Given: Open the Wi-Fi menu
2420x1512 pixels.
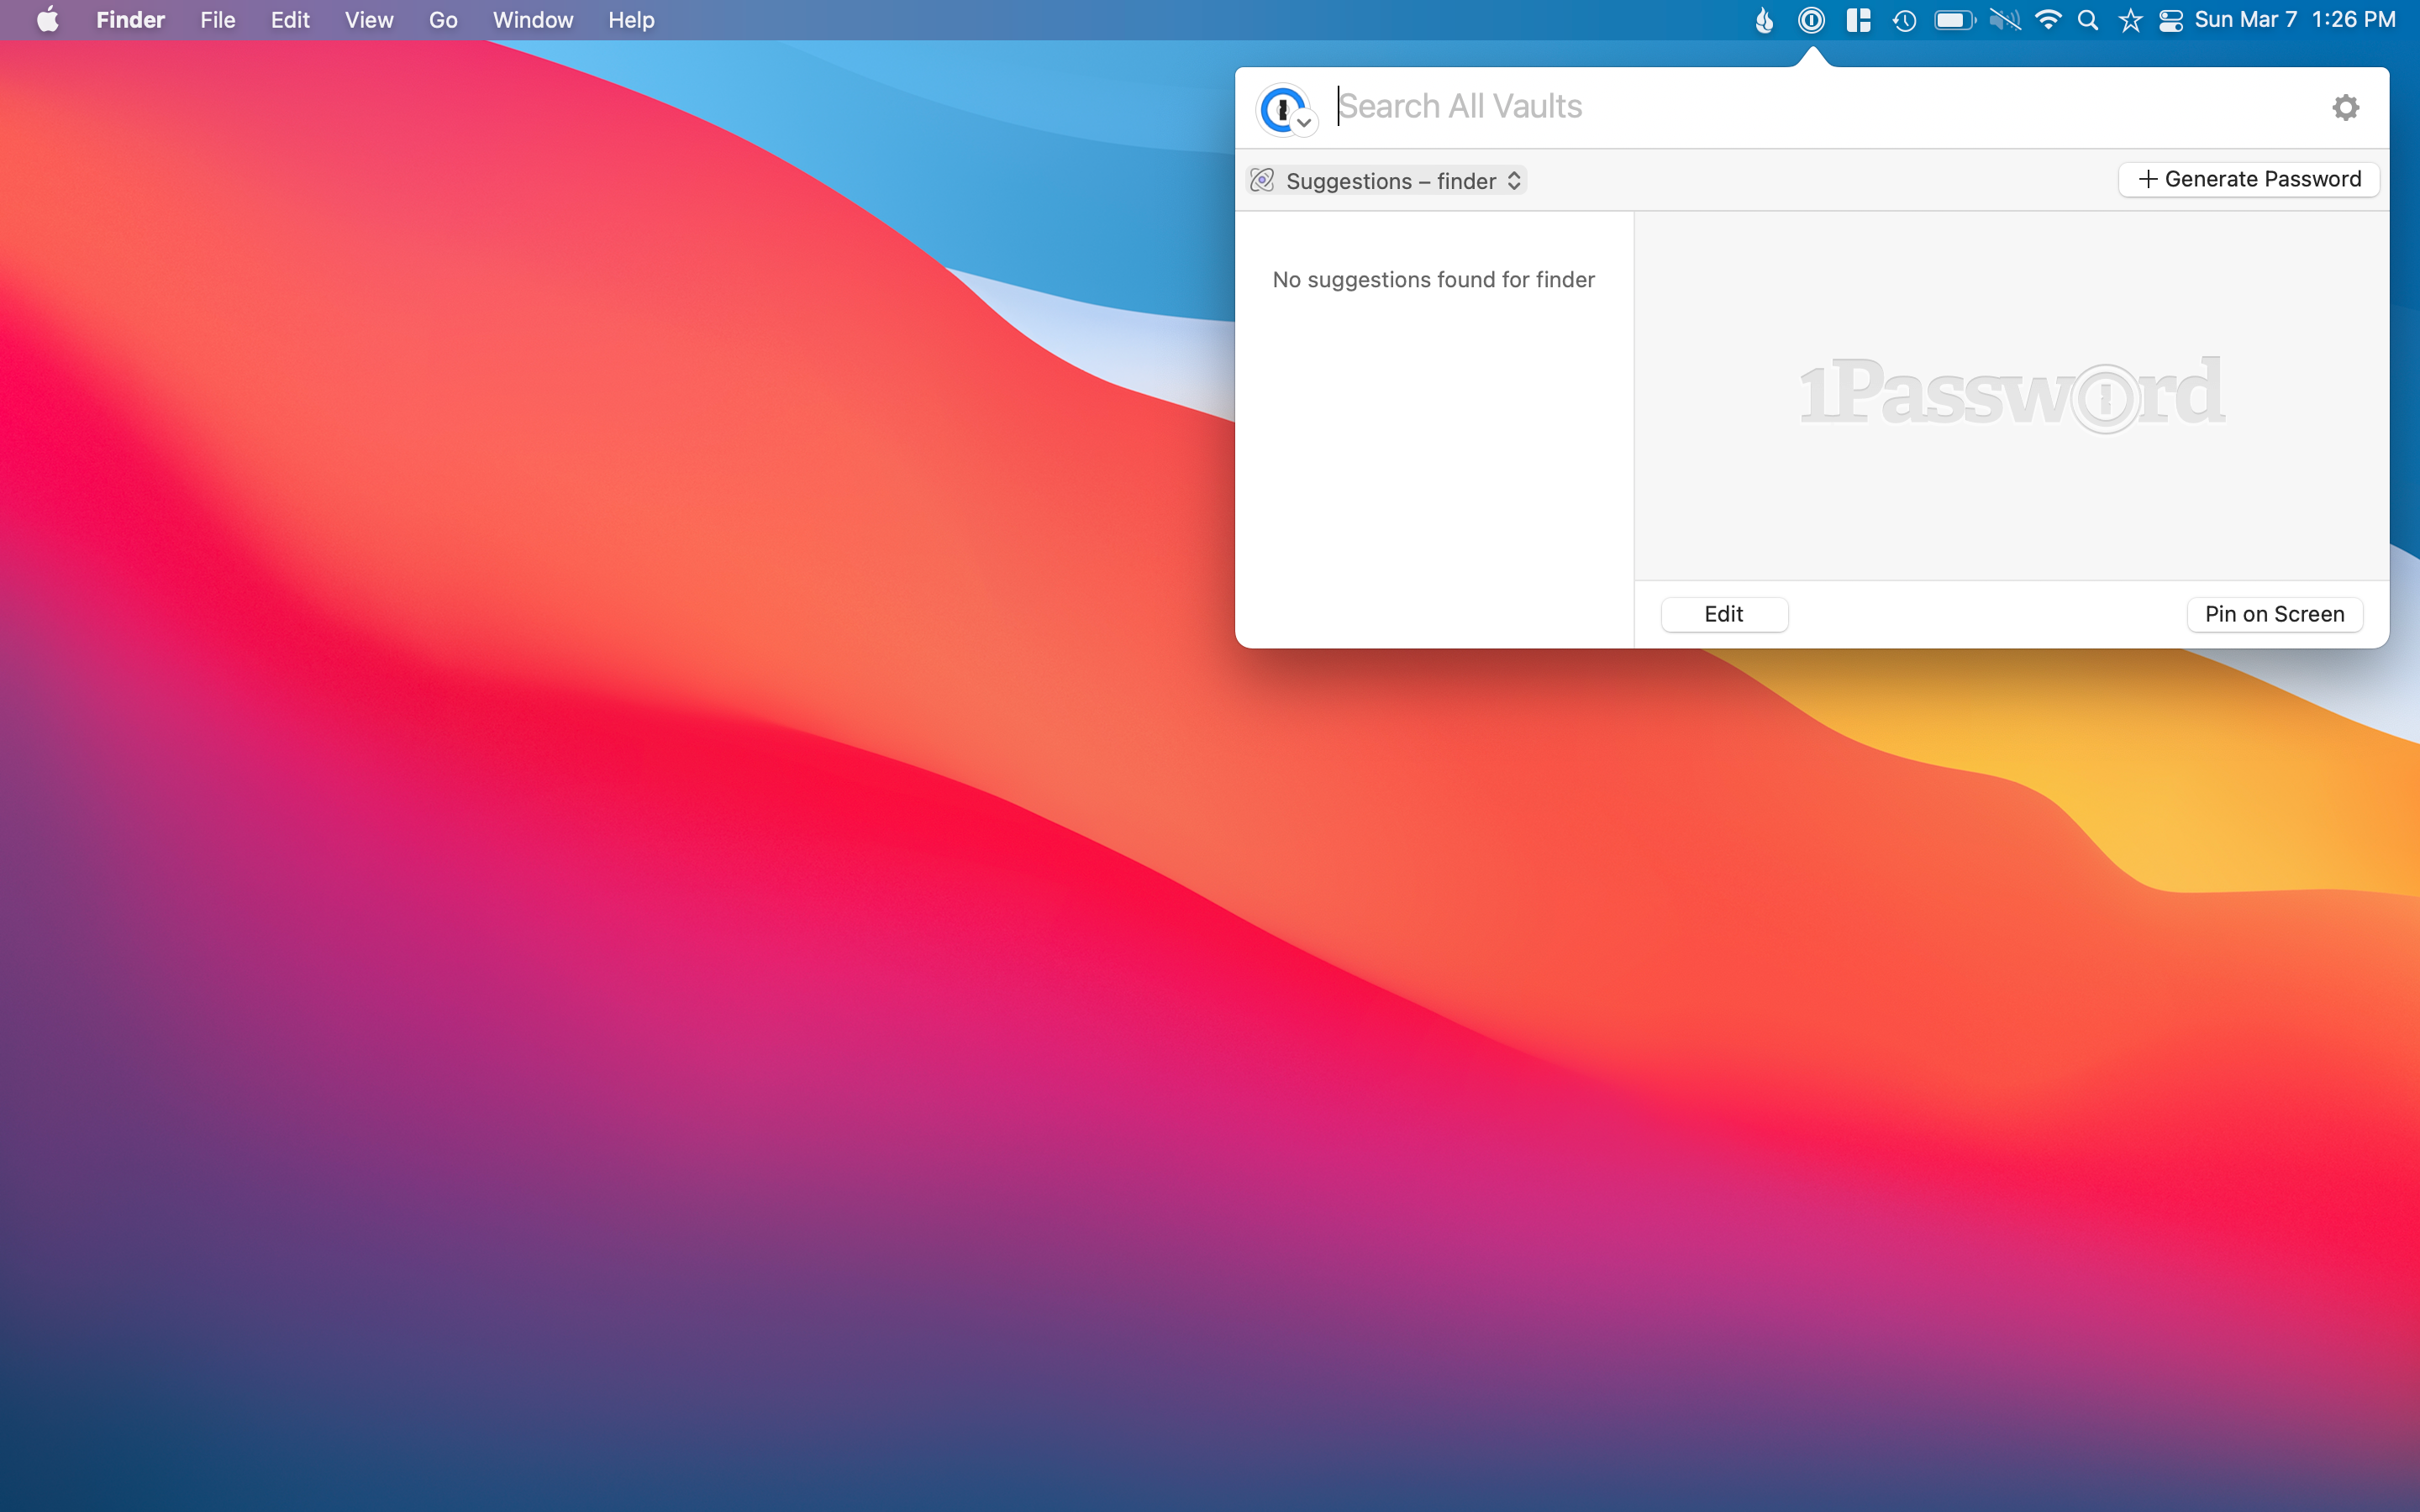Looking at the screenshot, I should point(2048,20).
